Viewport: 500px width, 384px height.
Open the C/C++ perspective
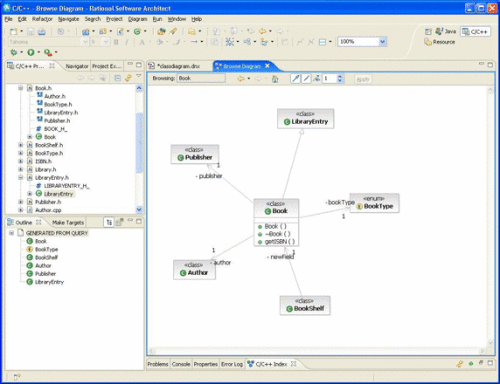tap(476, 32)
